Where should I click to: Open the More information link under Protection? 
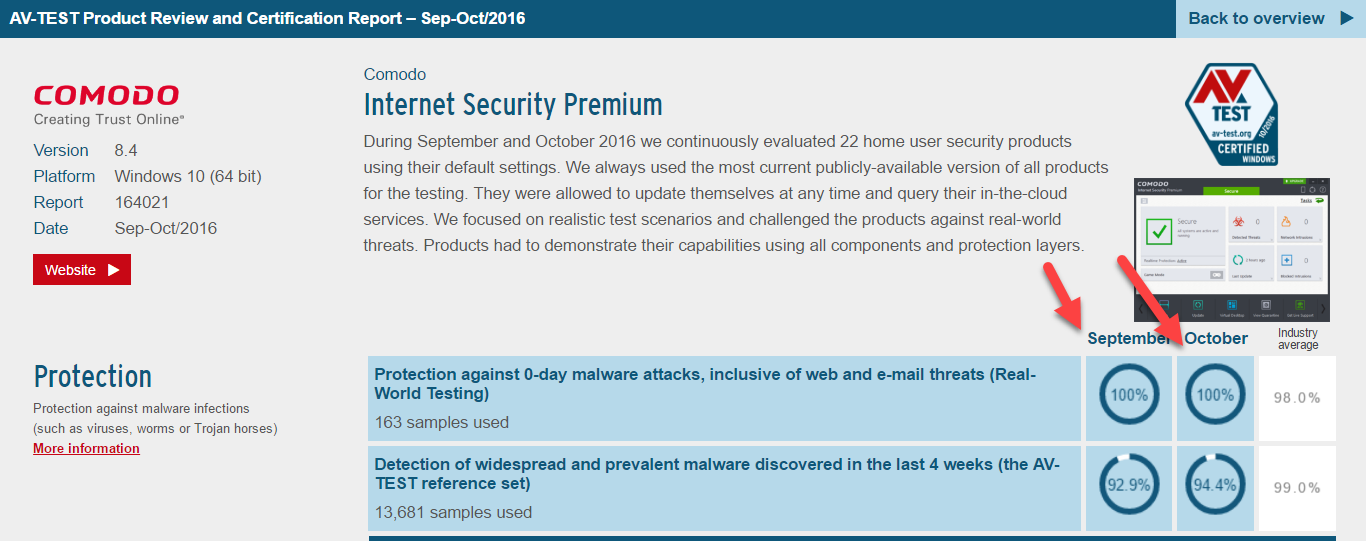[x=86, y=449]
